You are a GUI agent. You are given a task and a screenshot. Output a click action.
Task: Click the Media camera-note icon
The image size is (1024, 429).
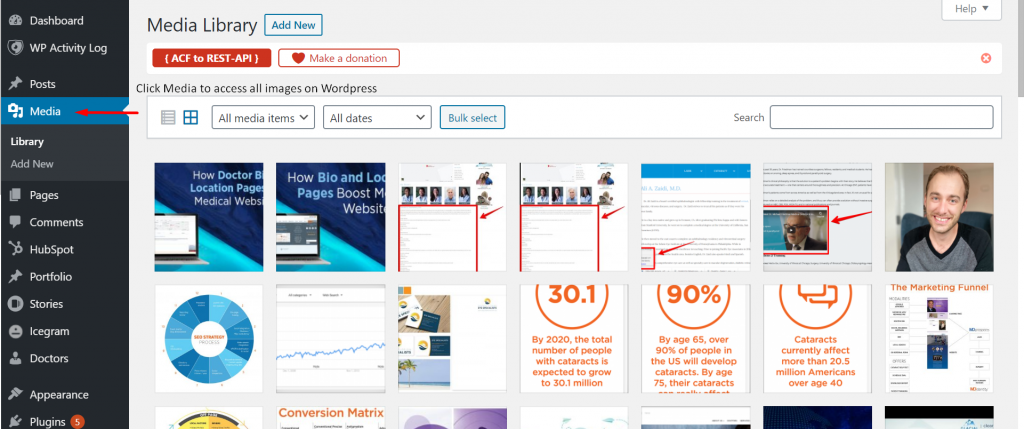click(x=16, y=111)
